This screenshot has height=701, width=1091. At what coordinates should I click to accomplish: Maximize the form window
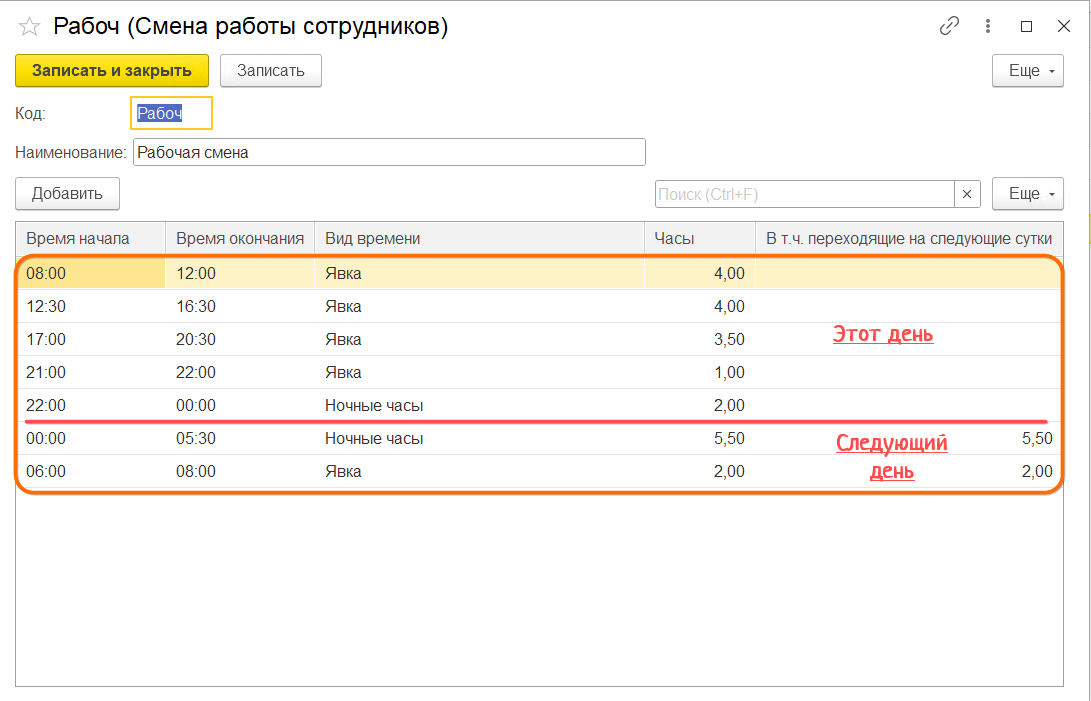pyautogui.click(x=1026, y=27)
